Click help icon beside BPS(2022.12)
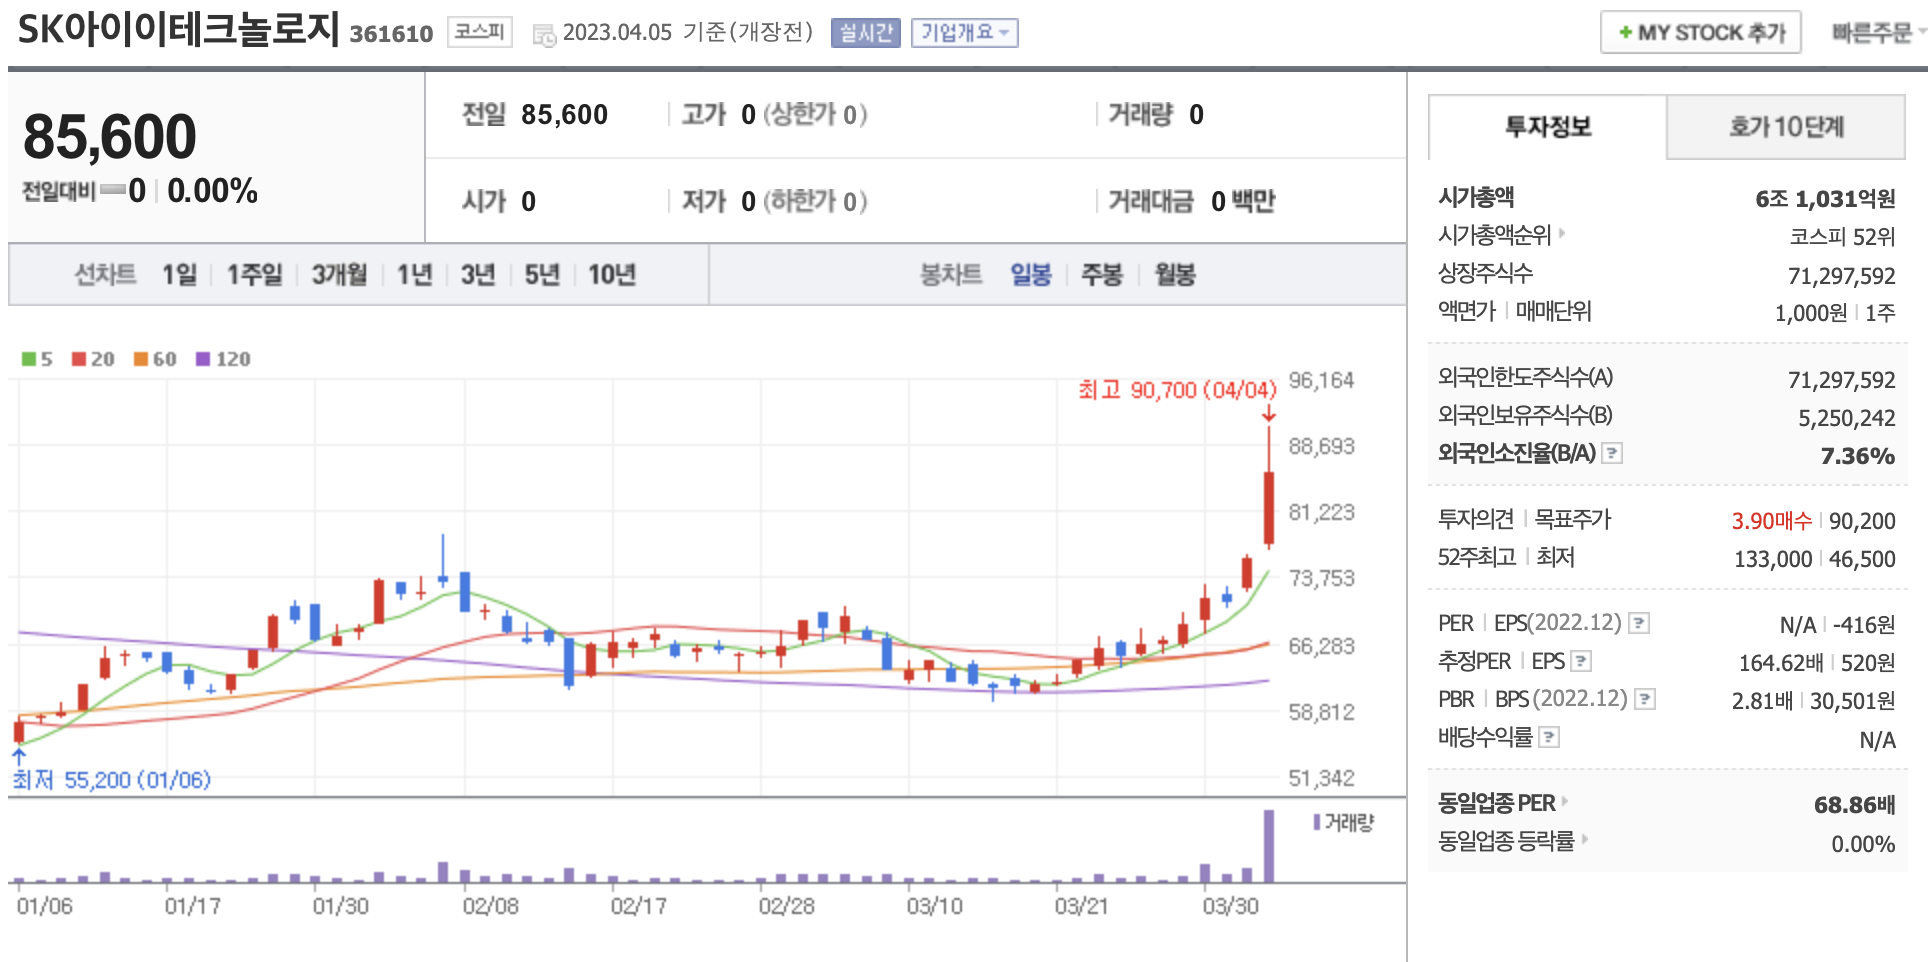The image size is (1928, 962). click(1644, 699)
